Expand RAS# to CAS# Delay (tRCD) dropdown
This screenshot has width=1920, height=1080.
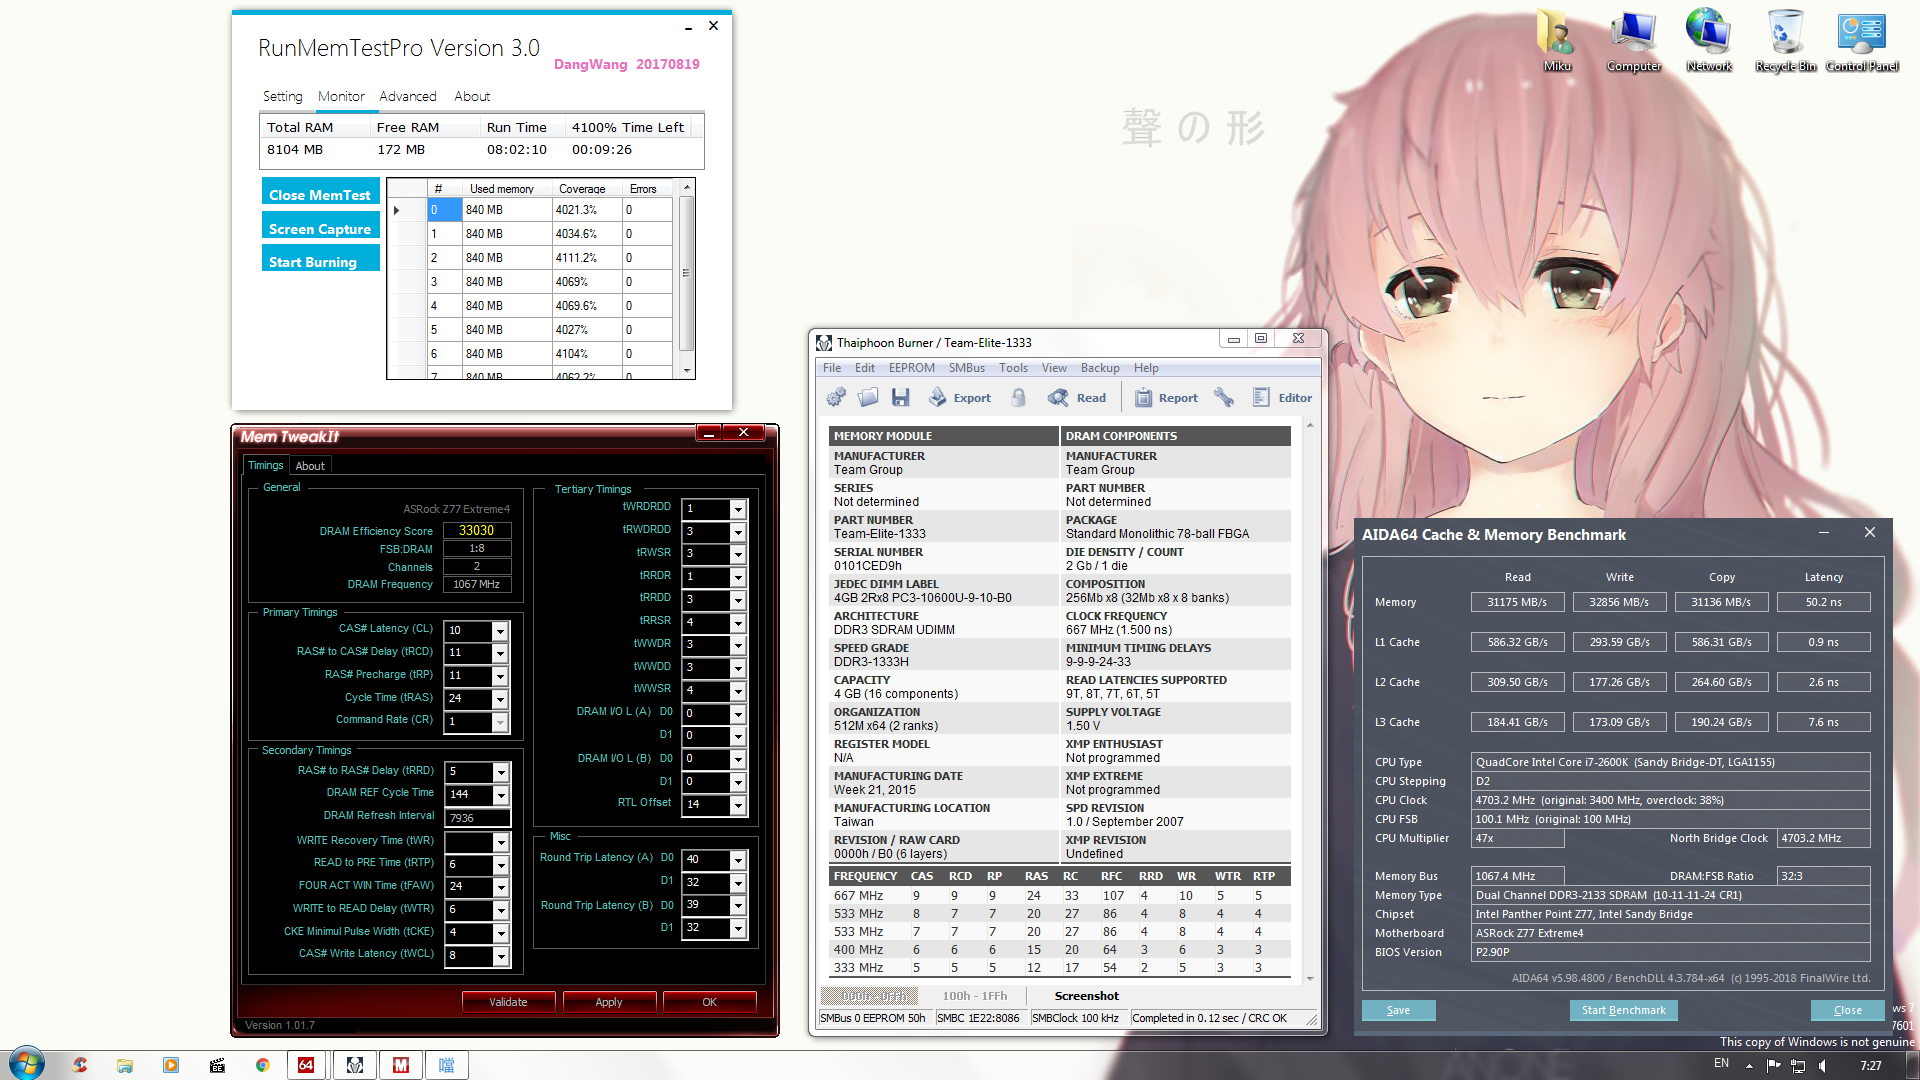pyautogui.click(x=500, y=653)
